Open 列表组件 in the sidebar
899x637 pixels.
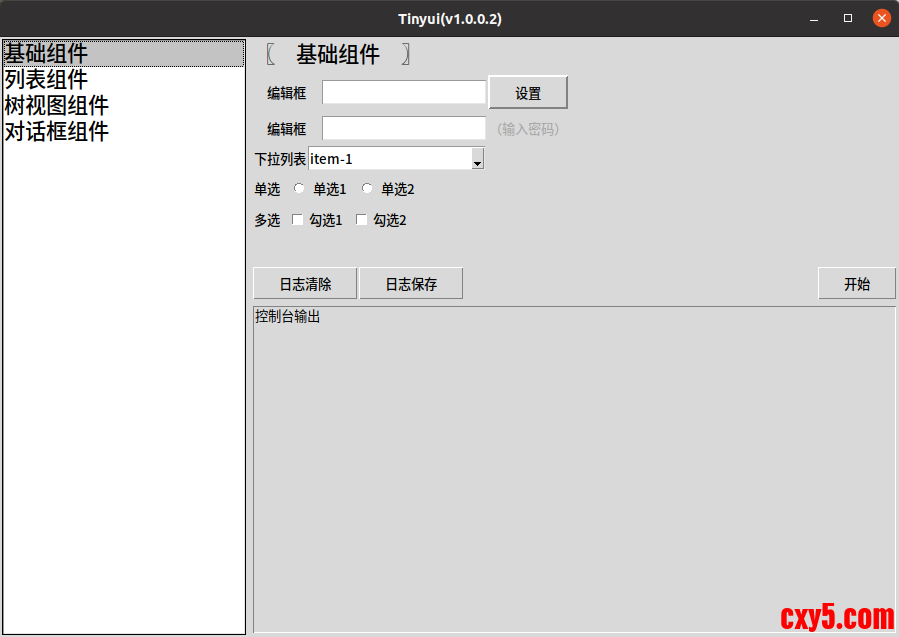pyautogui.click(x=46, y=80)
